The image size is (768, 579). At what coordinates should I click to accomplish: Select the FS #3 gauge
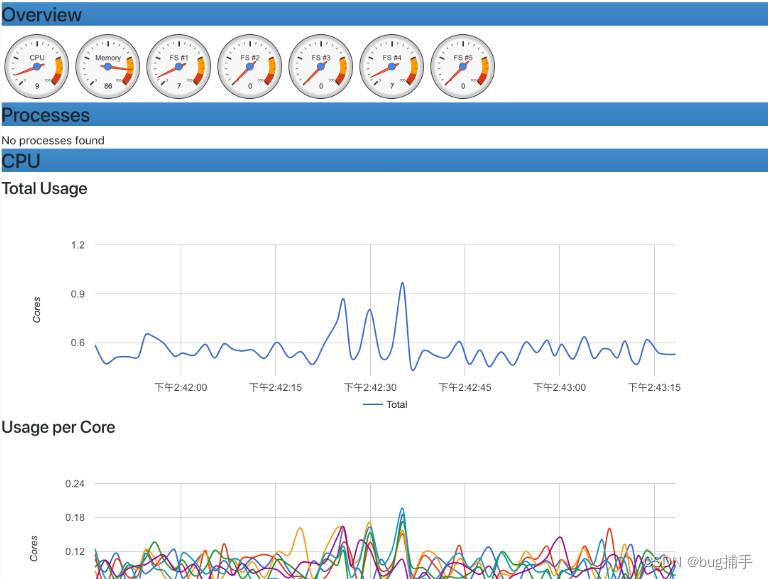tap(321, 66)
